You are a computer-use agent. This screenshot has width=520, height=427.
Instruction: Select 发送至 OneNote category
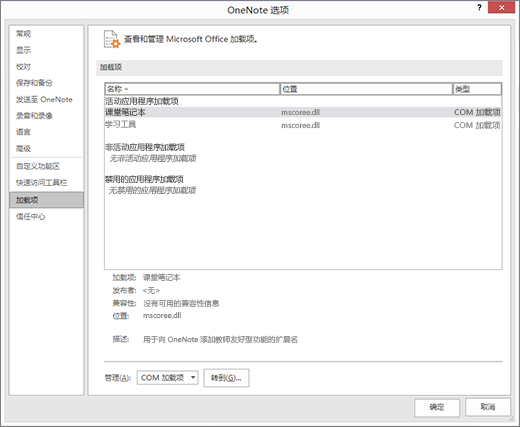(x=44, y=99)
